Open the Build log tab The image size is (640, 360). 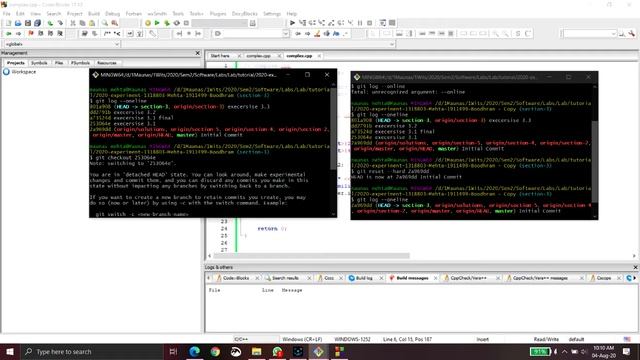tap(364, 278)
